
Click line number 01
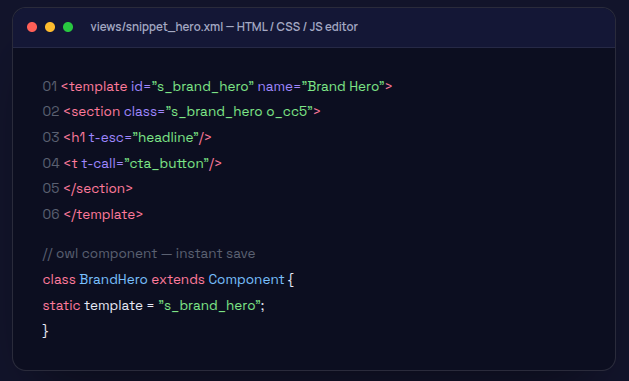(50, 86)
